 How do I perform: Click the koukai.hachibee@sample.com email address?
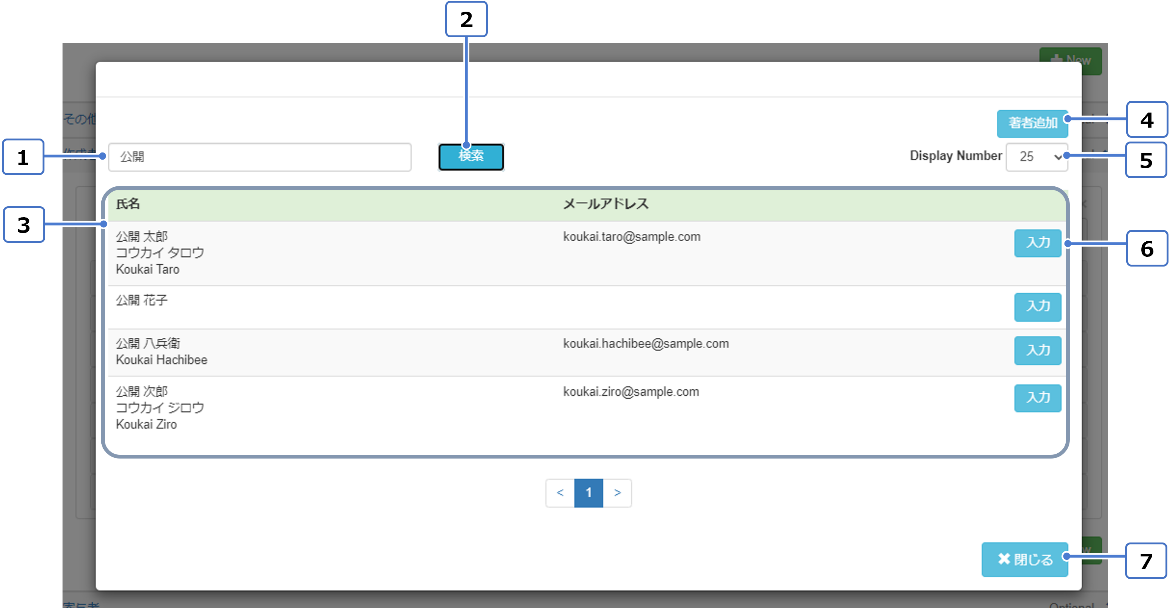pos(645,344)
